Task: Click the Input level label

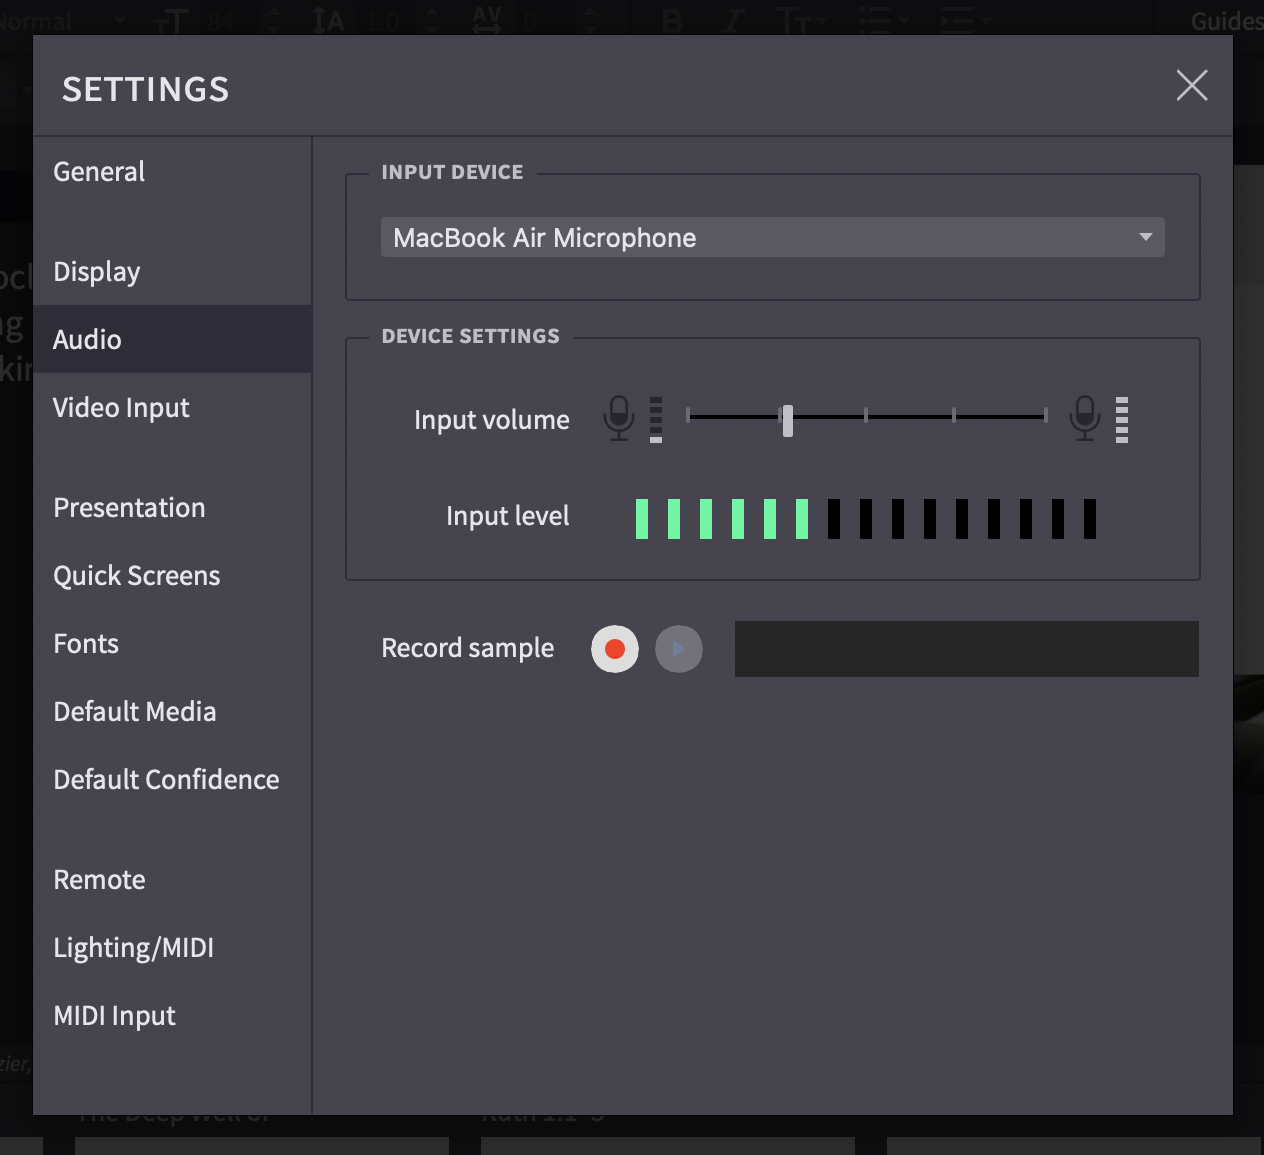Action: tap(507, 516)
